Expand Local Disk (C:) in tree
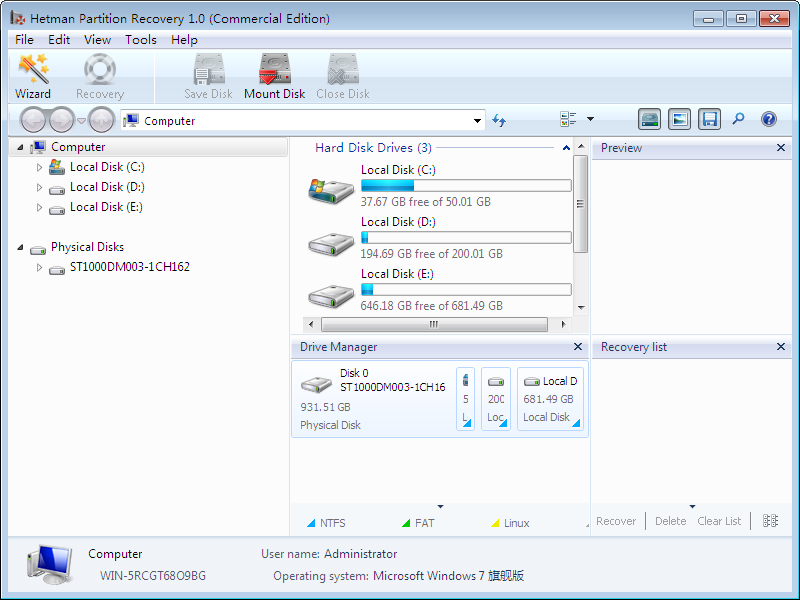Viewport: 800px width, 600px height. [x=39, y=167]
